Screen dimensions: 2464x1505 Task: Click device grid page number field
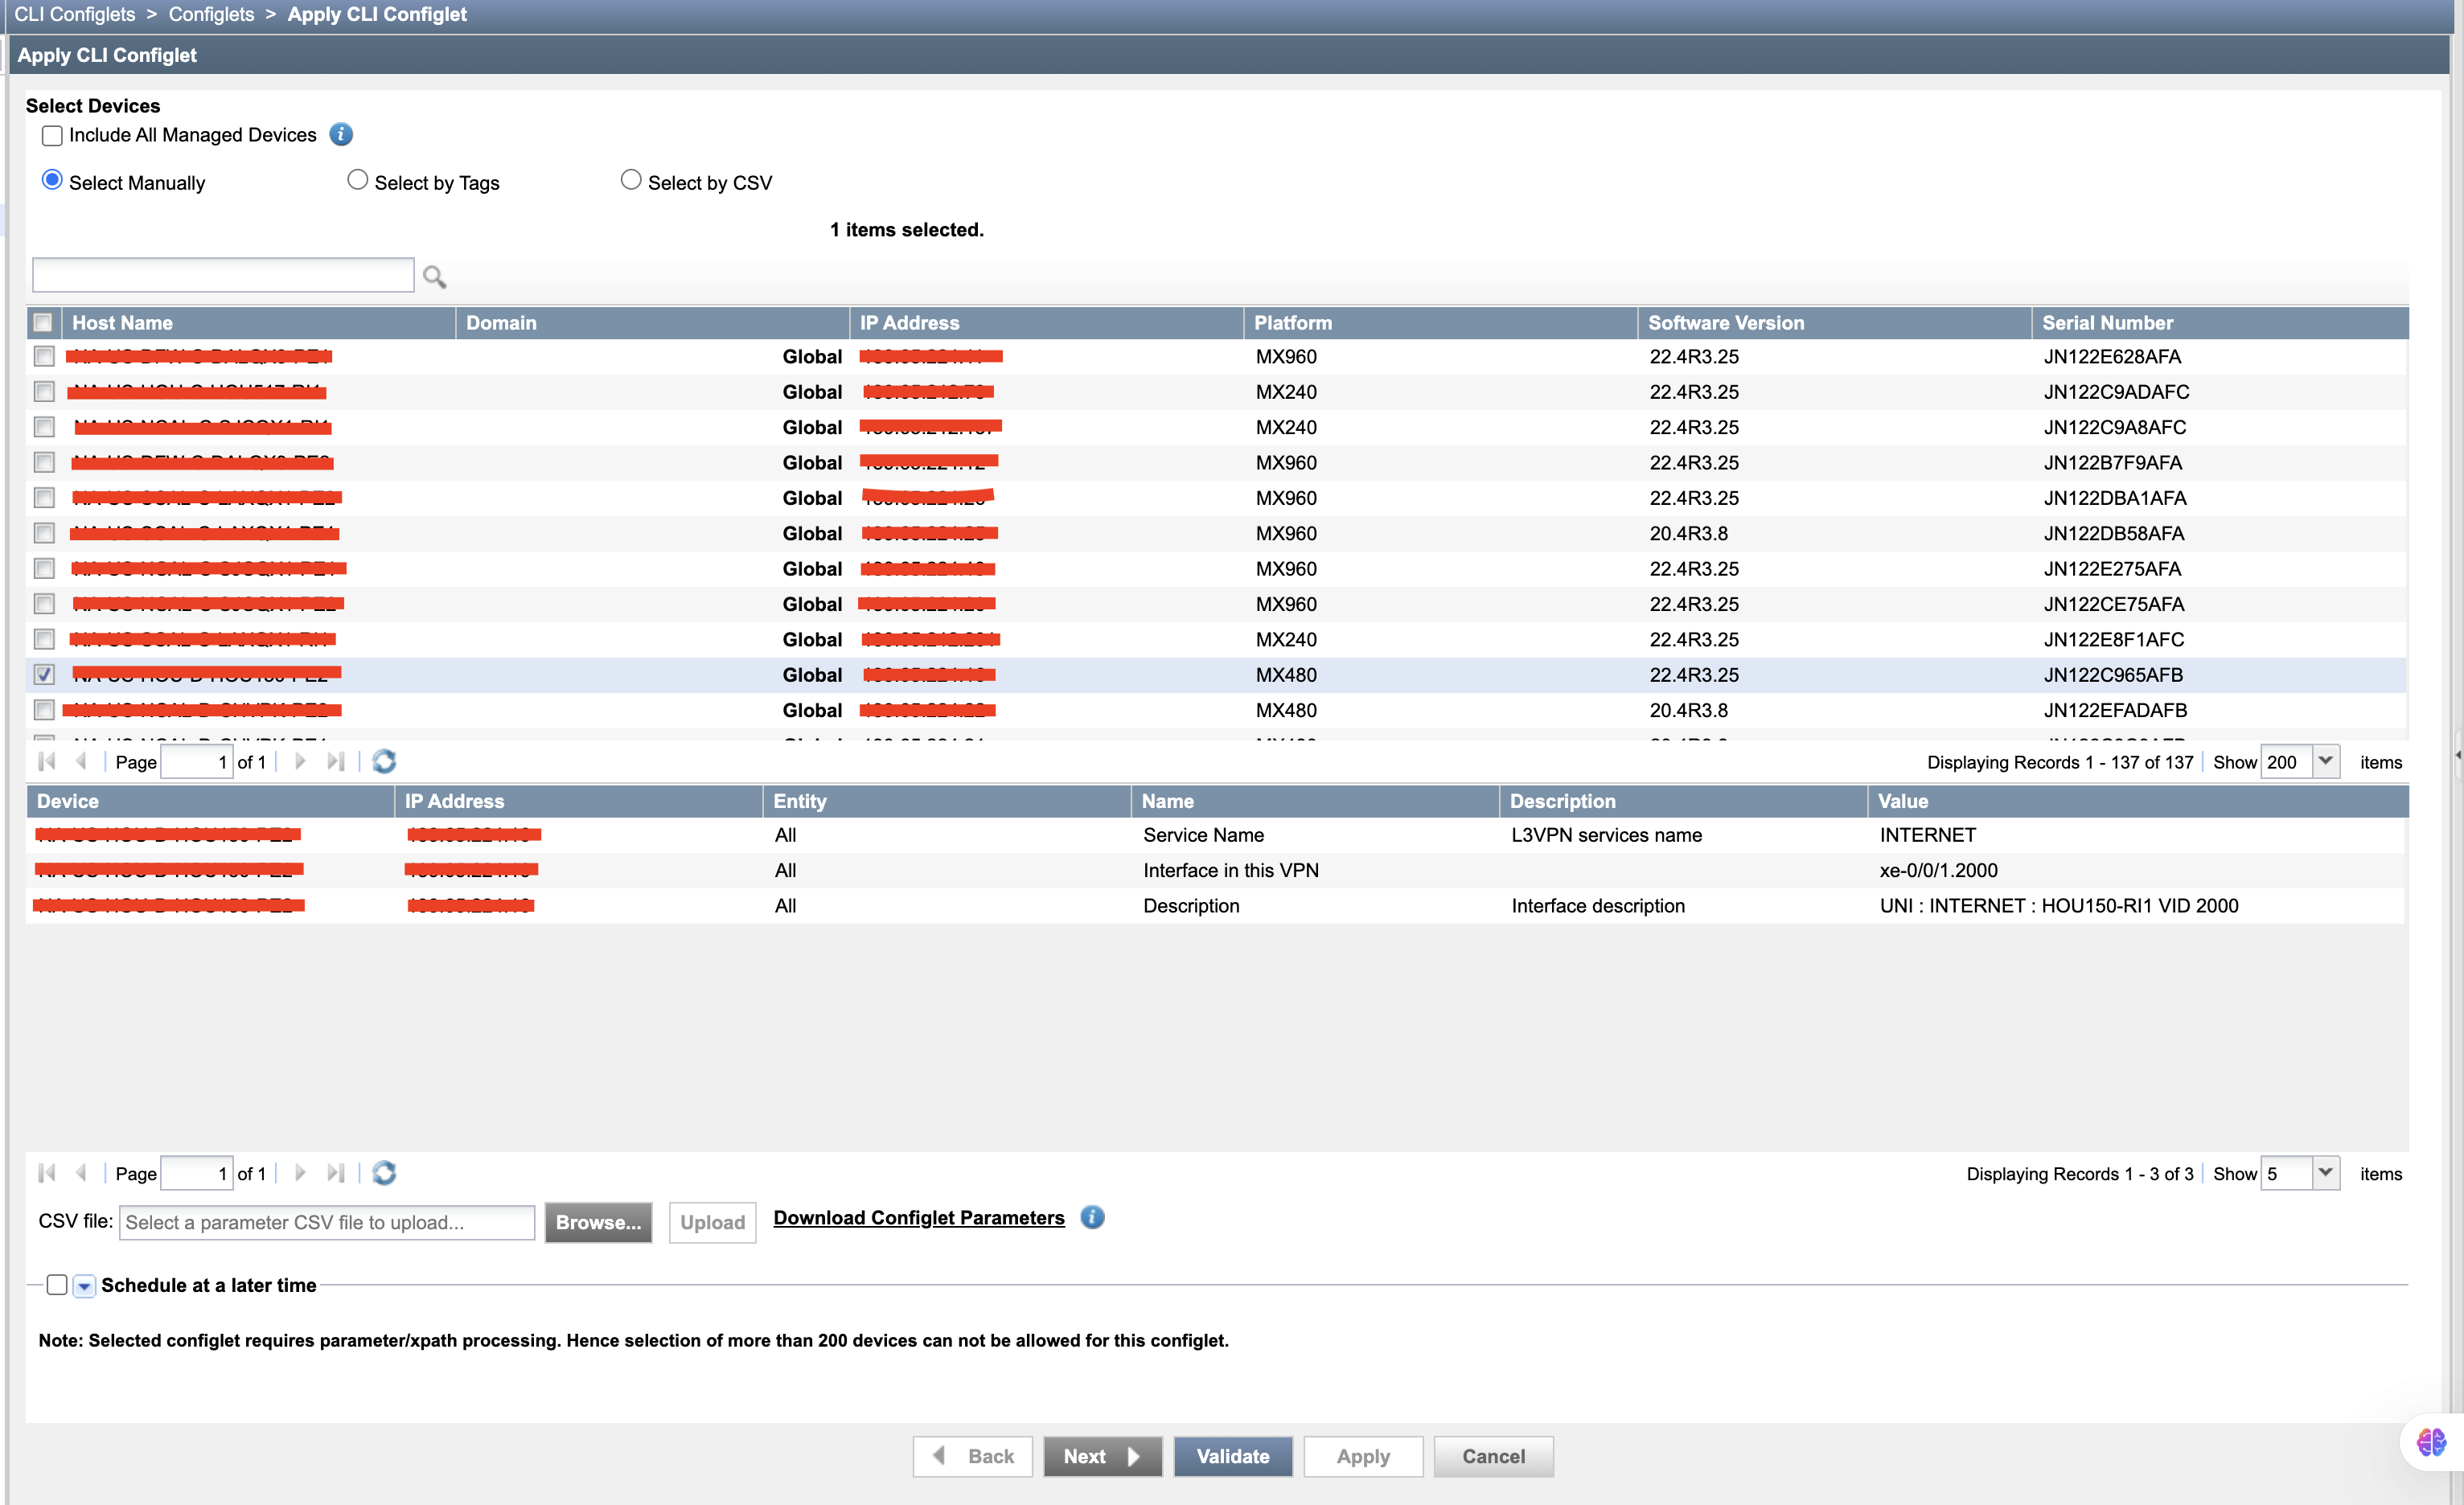click(197, 762)
